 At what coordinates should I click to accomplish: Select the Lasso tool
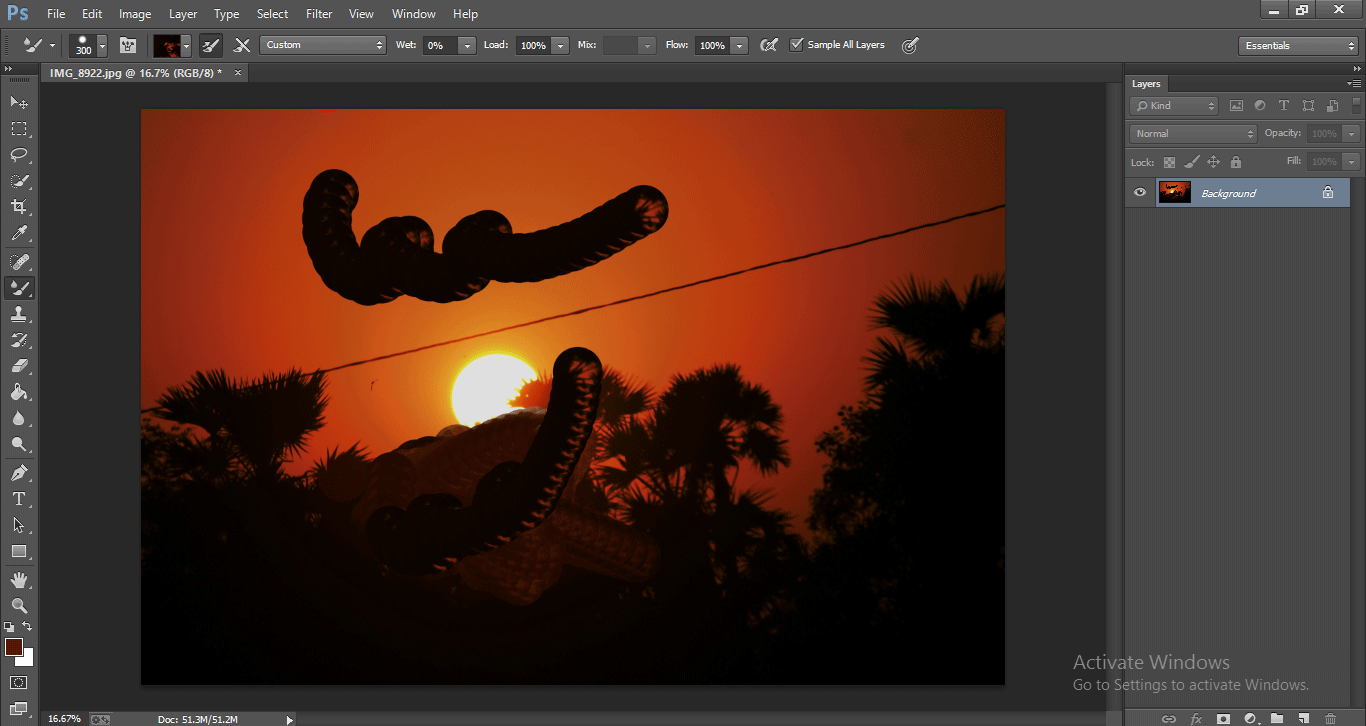(19, 155)
